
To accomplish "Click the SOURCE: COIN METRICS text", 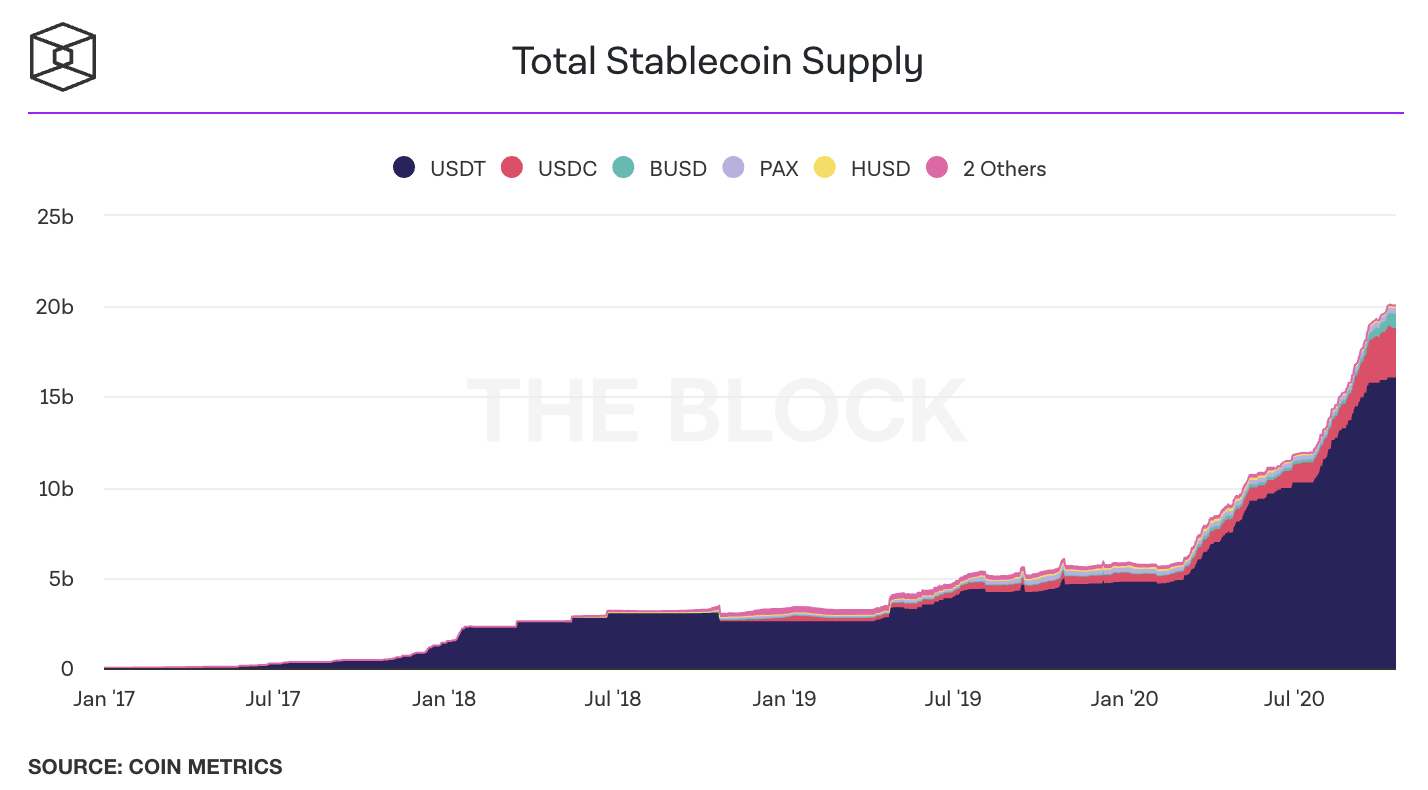I will coord(155,767).
